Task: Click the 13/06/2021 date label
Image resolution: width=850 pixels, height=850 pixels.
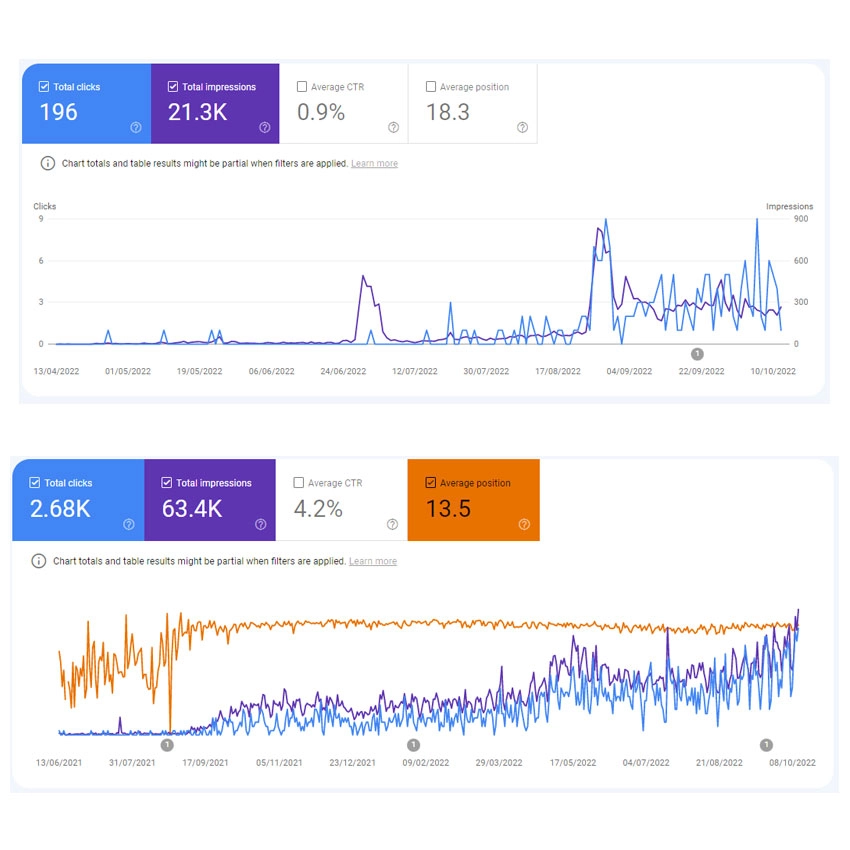Action: tap(59, 763)
